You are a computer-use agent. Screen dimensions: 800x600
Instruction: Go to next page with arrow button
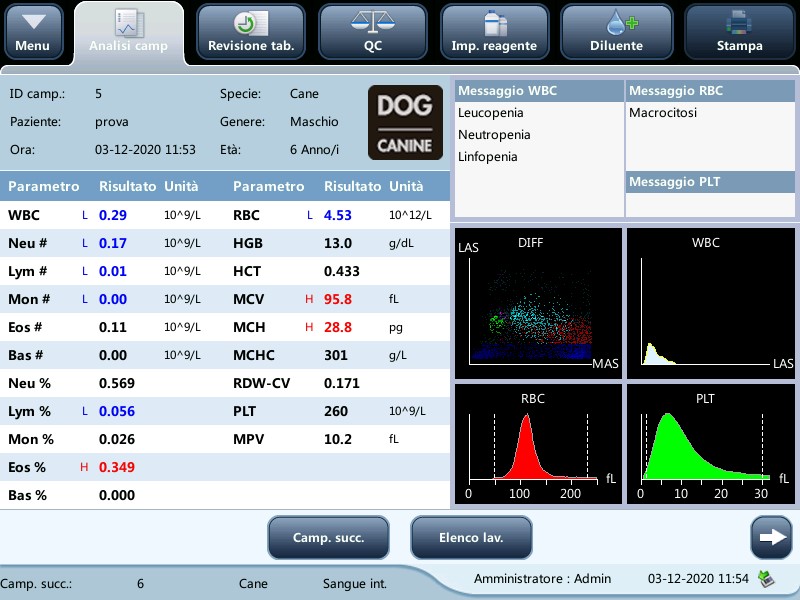pyautogui.click(x=770, y=537)
